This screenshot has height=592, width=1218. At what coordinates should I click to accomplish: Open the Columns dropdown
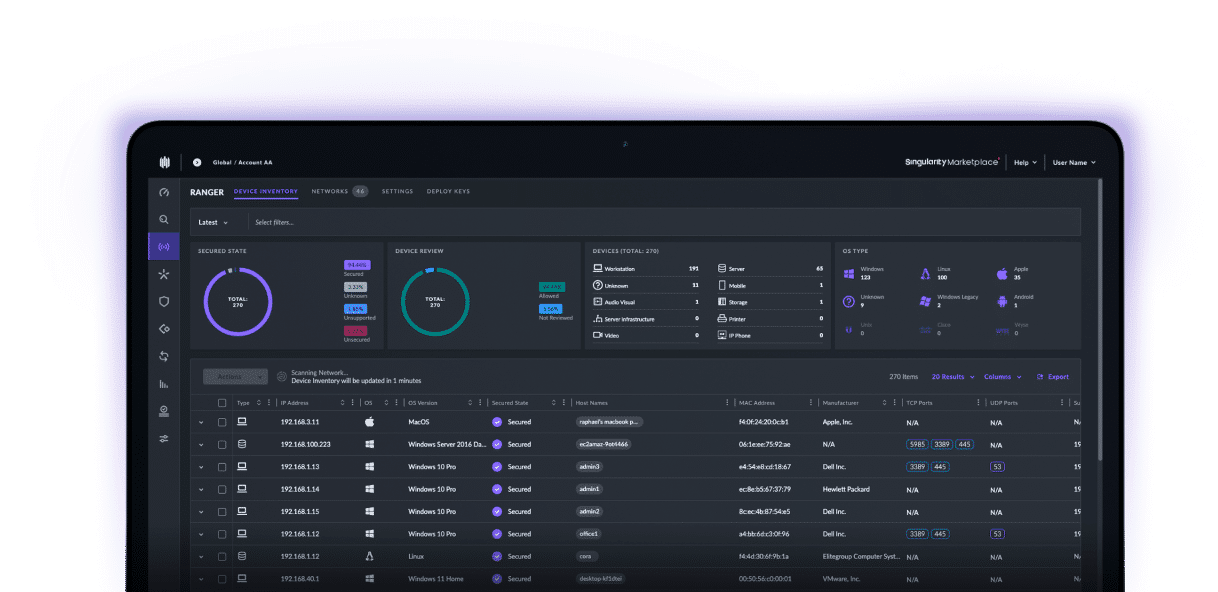1003,377
